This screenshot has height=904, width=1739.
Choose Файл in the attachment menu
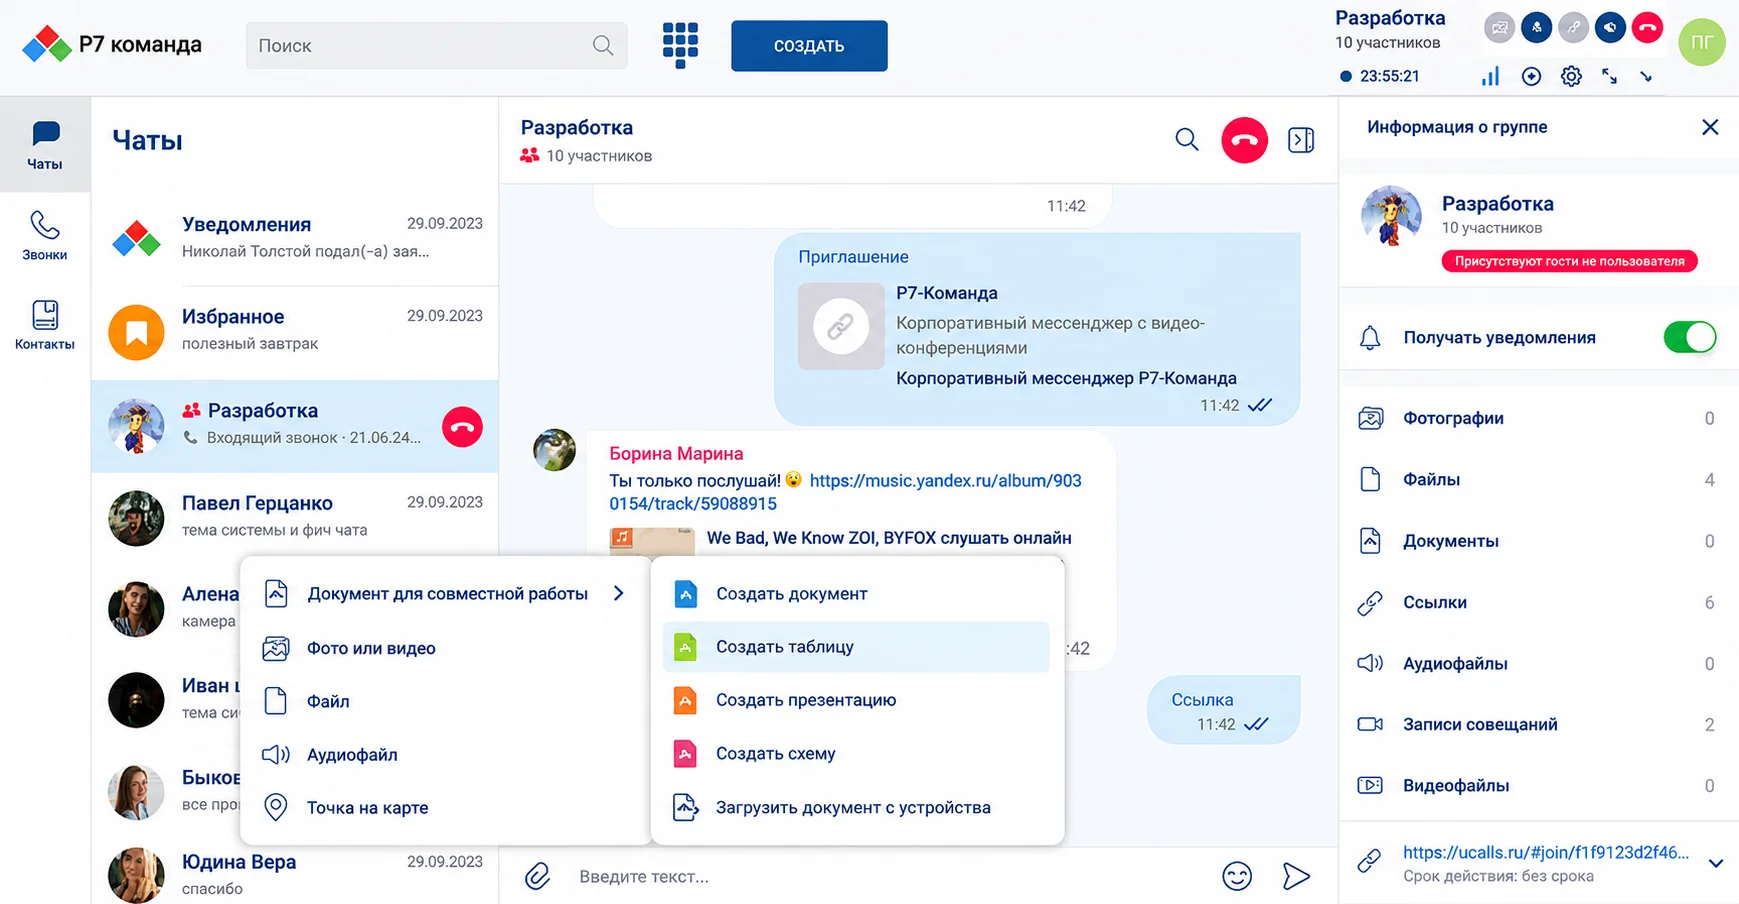pos(446,701)
